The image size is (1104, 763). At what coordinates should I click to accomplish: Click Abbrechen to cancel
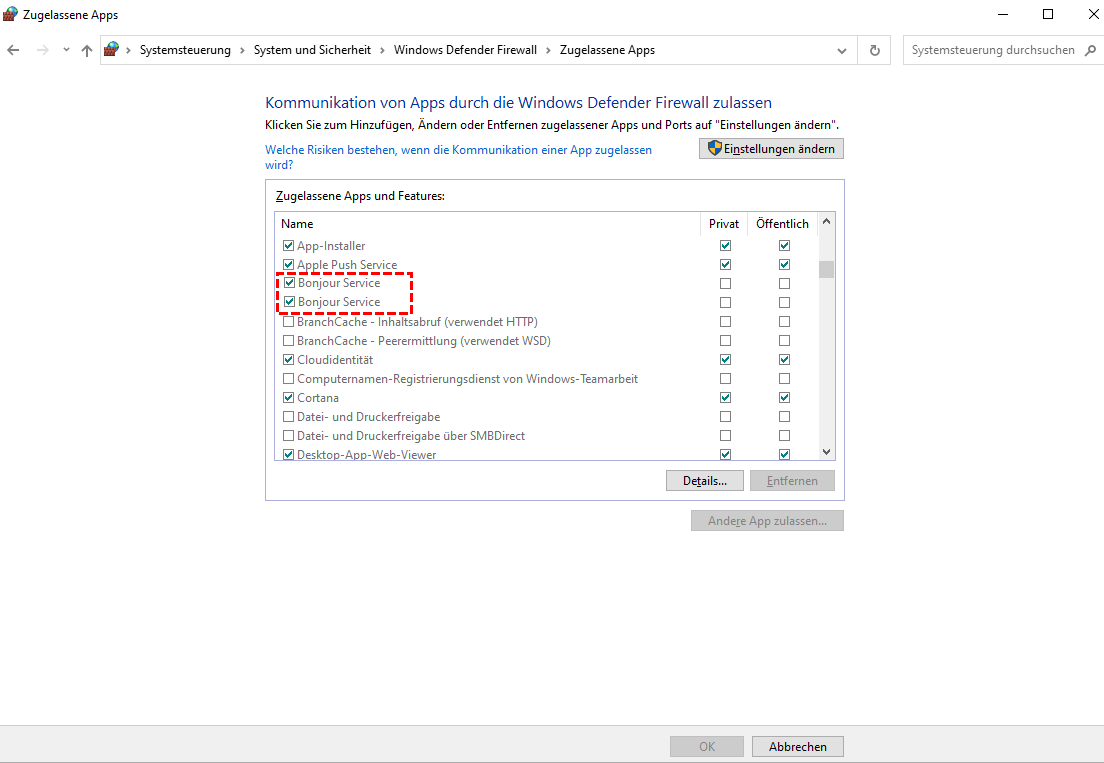pyautogui.click(x=798, y=747)
